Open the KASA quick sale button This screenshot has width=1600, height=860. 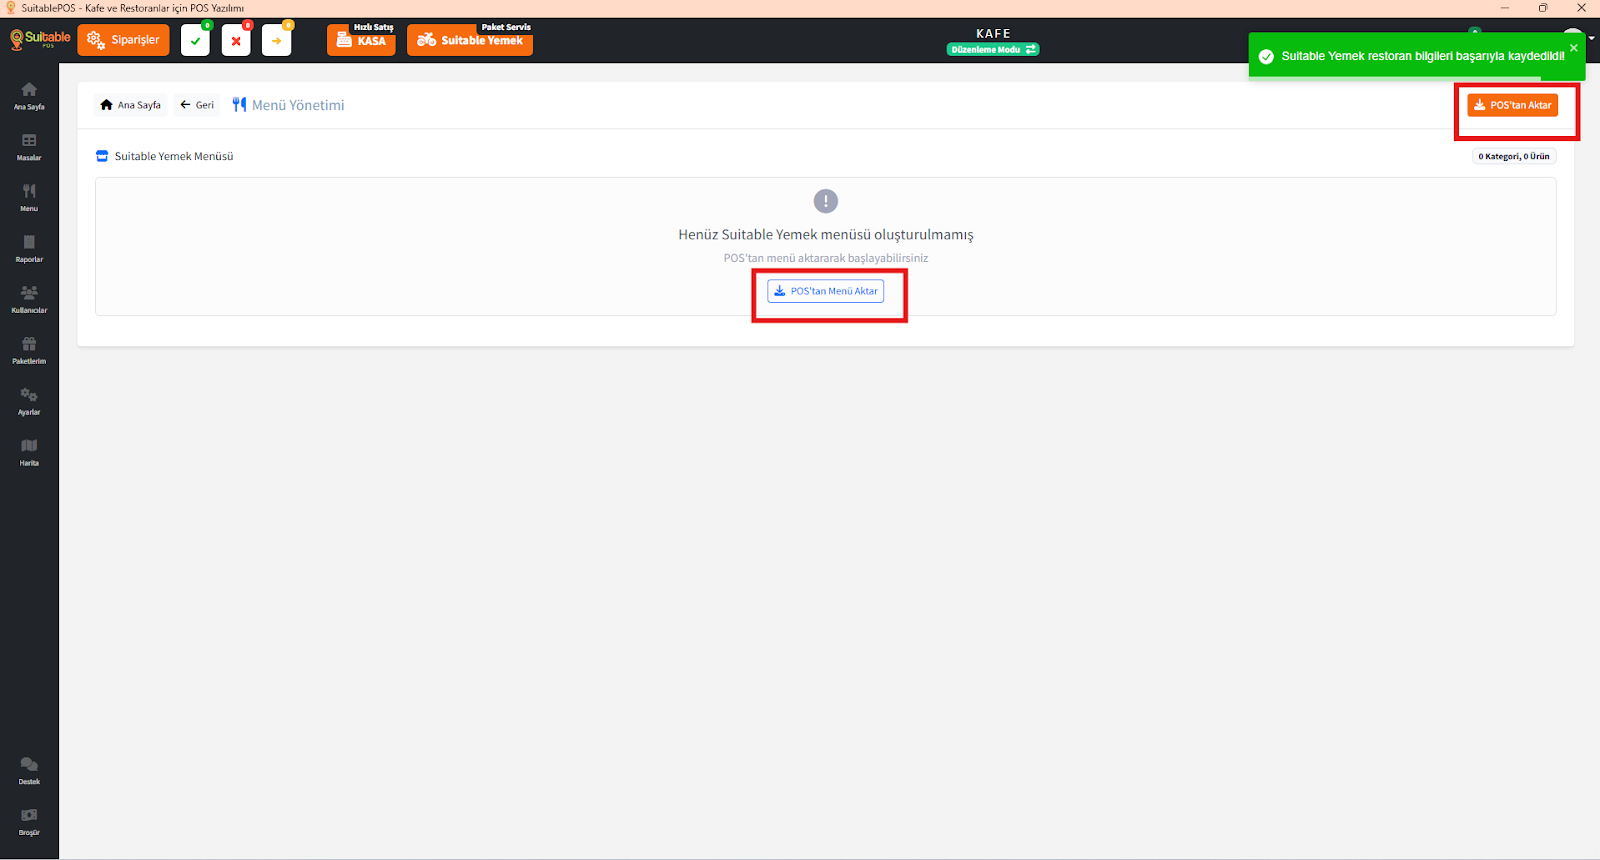point(361,40)
